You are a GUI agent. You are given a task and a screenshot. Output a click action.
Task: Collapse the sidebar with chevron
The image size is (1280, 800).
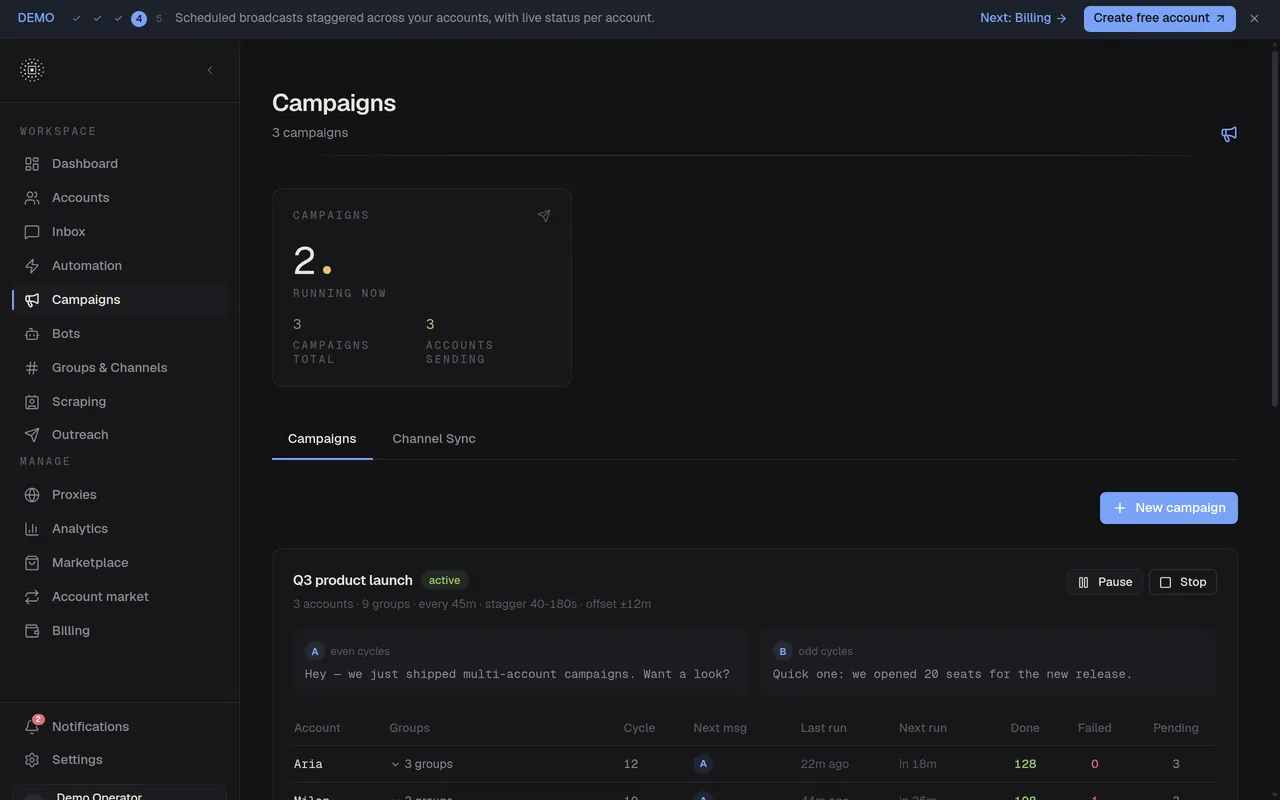(210, 70)
